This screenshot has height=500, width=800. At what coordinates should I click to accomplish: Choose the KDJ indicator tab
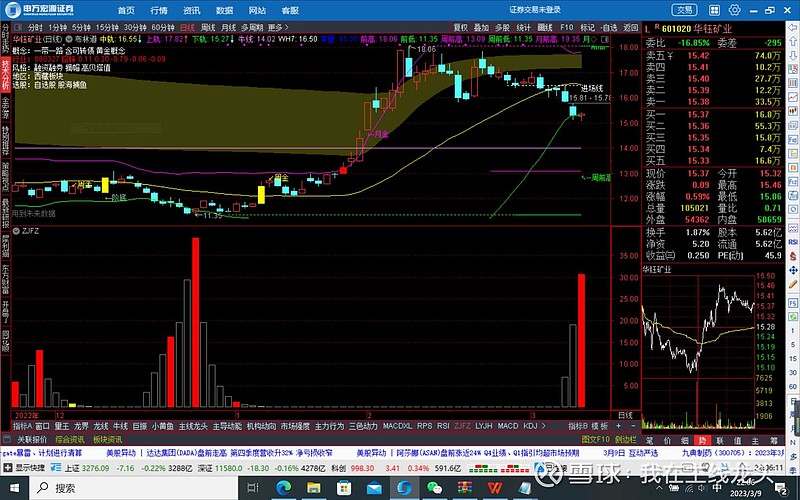(530, 426)
